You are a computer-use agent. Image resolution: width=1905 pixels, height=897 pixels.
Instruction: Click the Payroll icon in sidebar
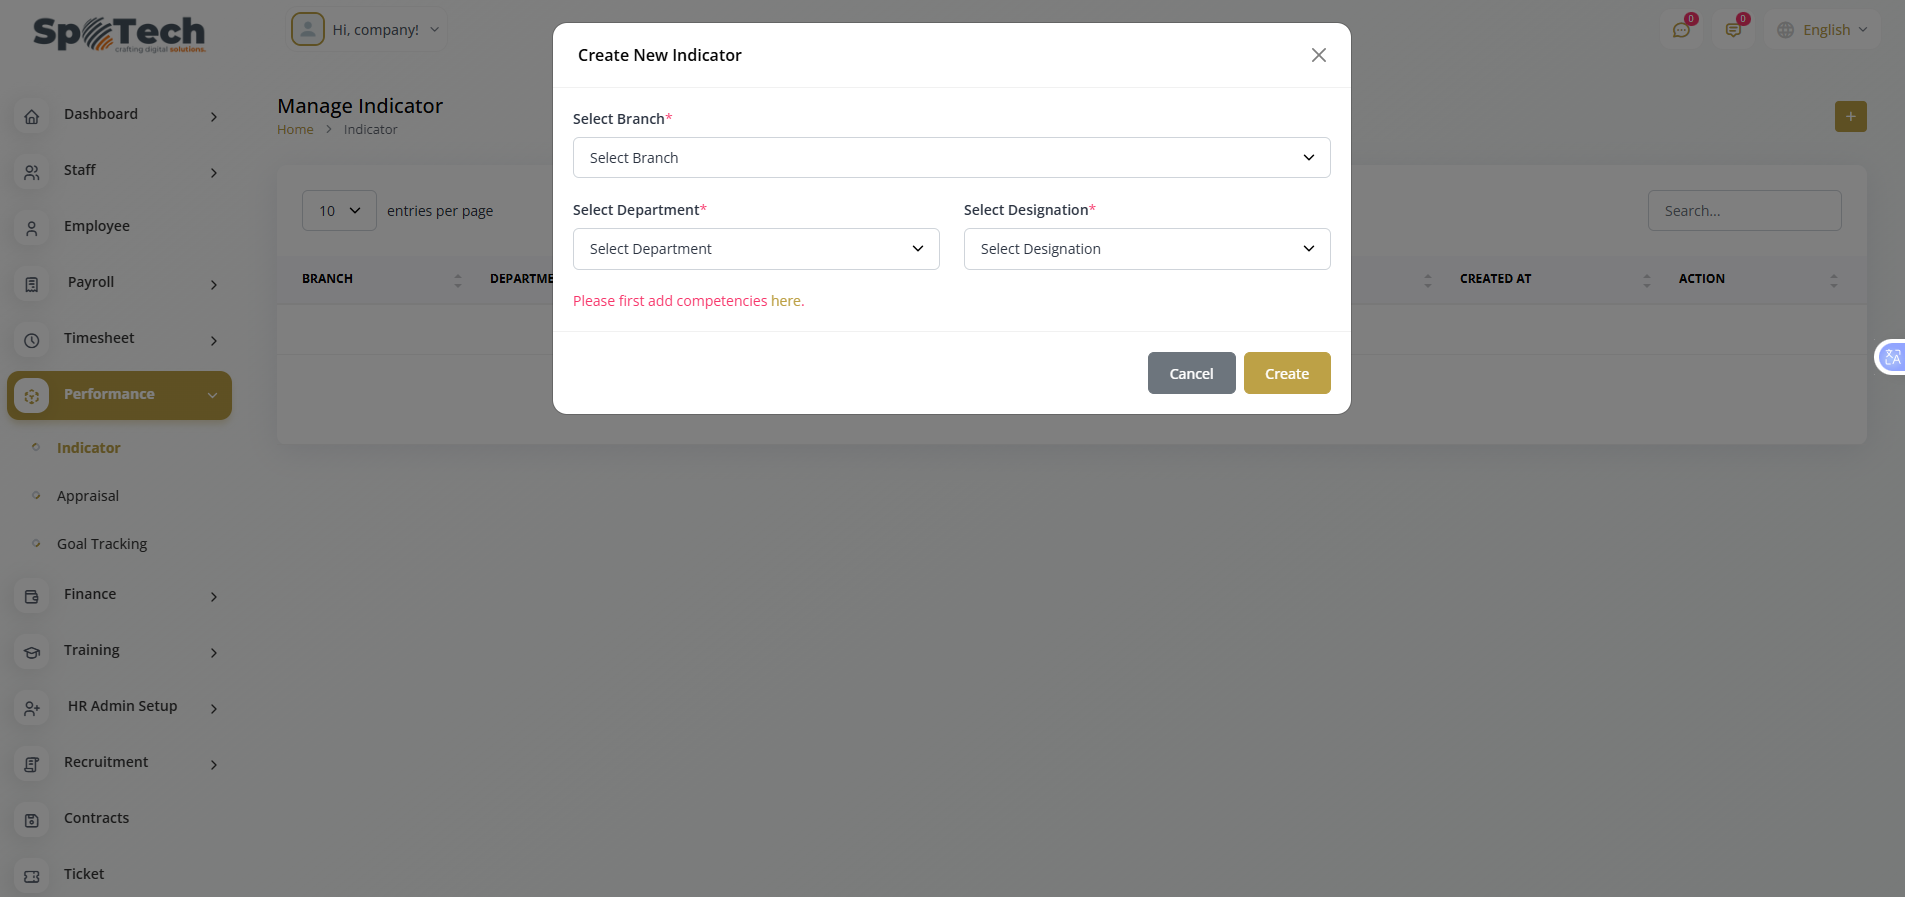click(x=32, y=285)
